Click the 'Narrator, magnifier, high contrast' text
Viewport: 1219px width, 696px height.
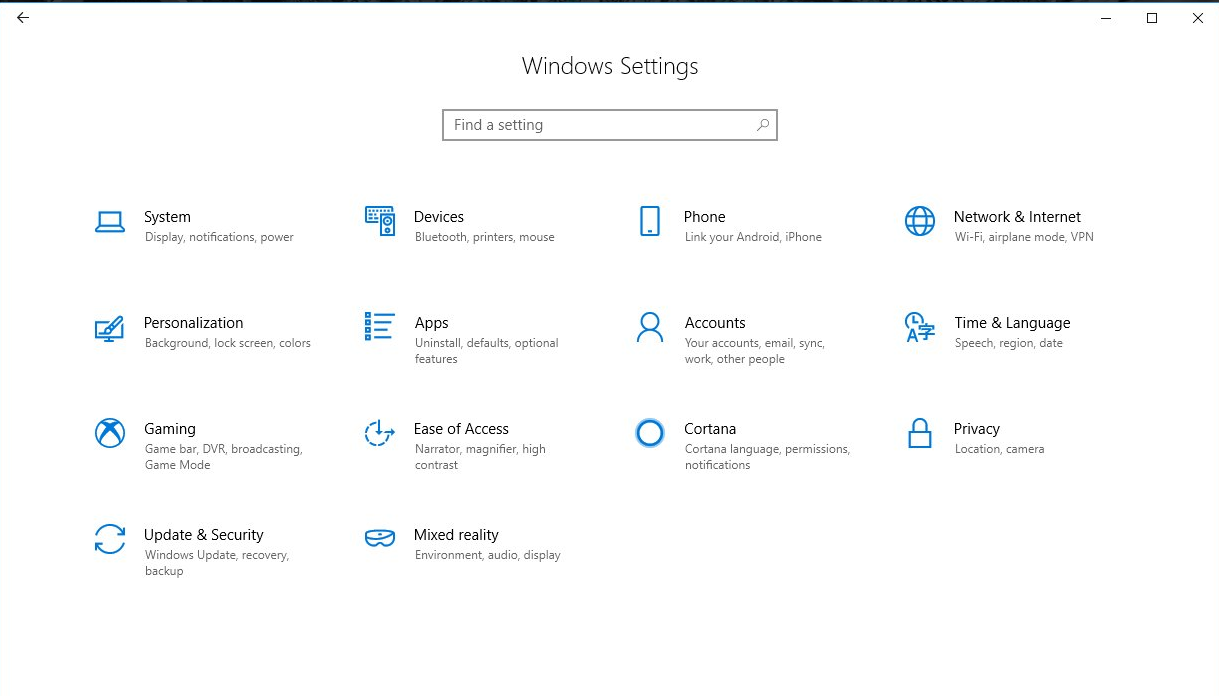480,457
